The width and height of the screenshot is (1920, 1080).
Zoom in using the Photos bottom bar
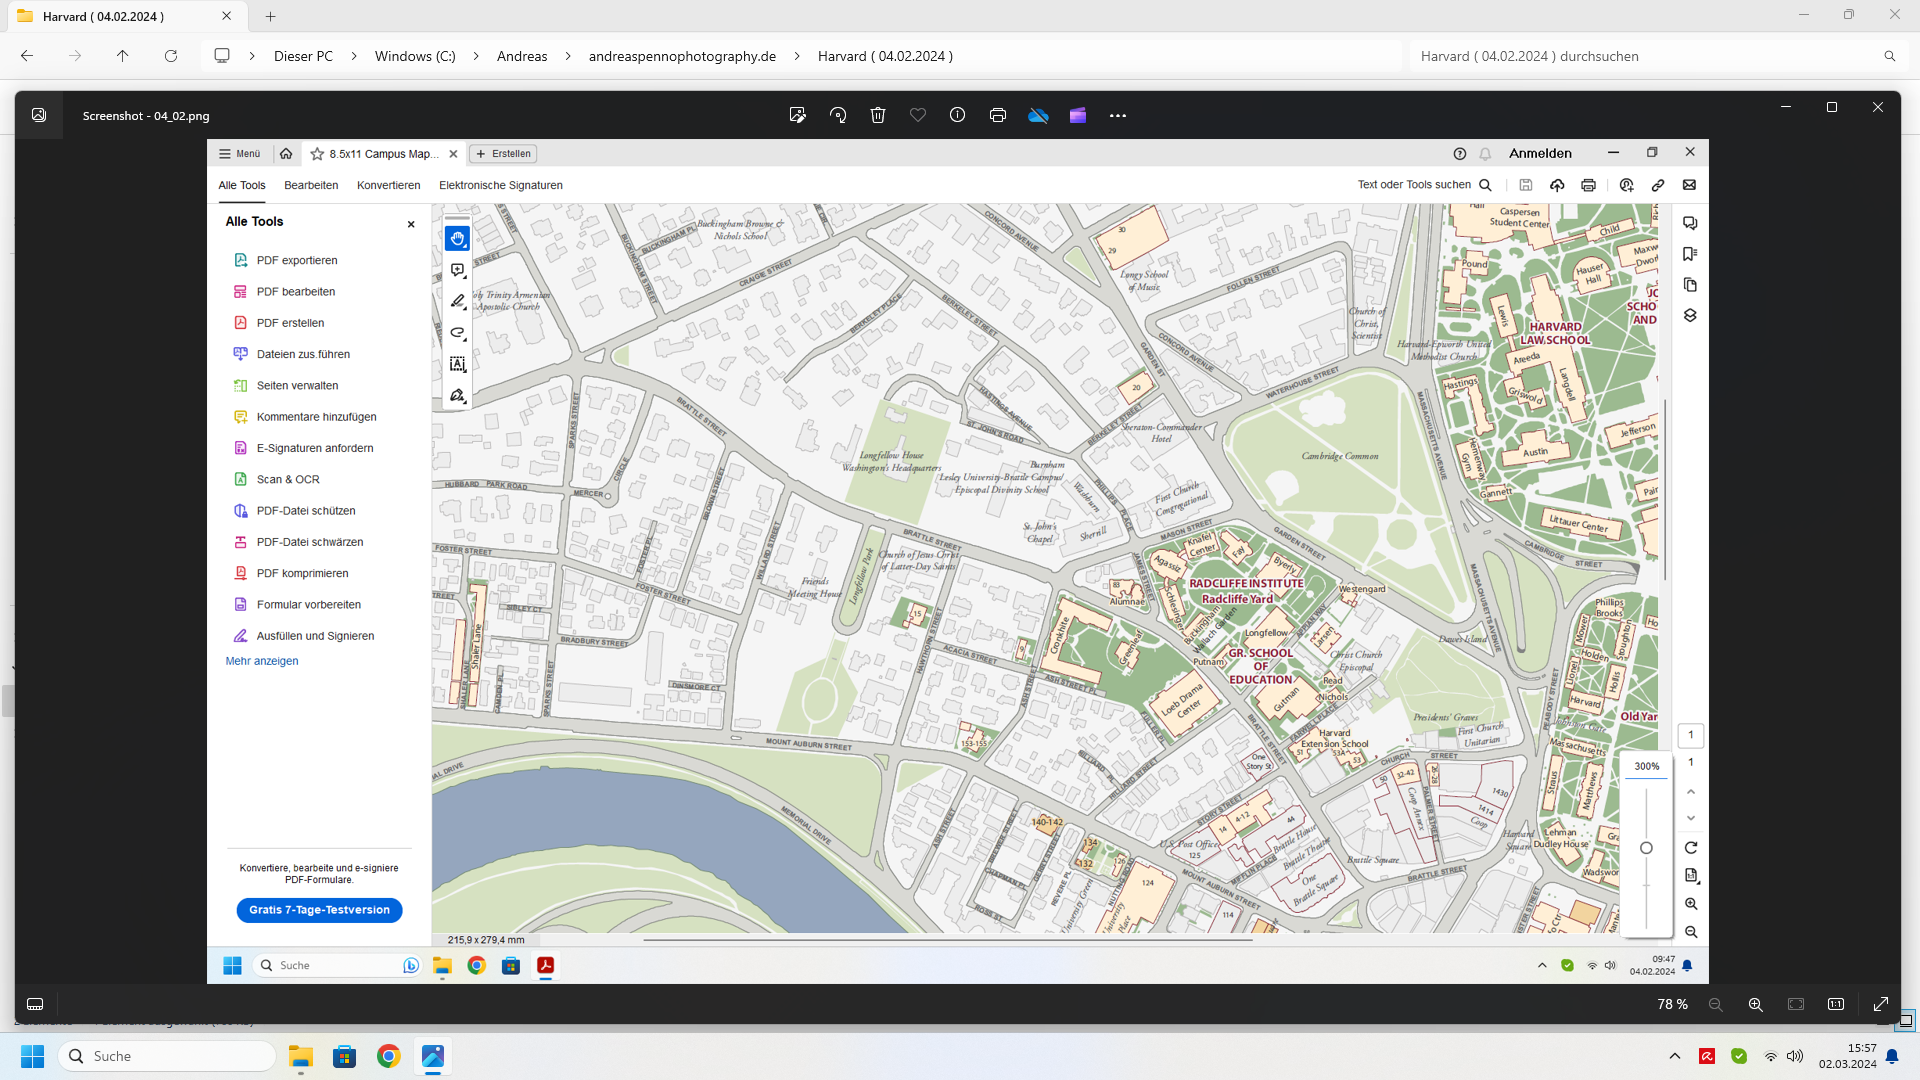pos(1755,1004)
